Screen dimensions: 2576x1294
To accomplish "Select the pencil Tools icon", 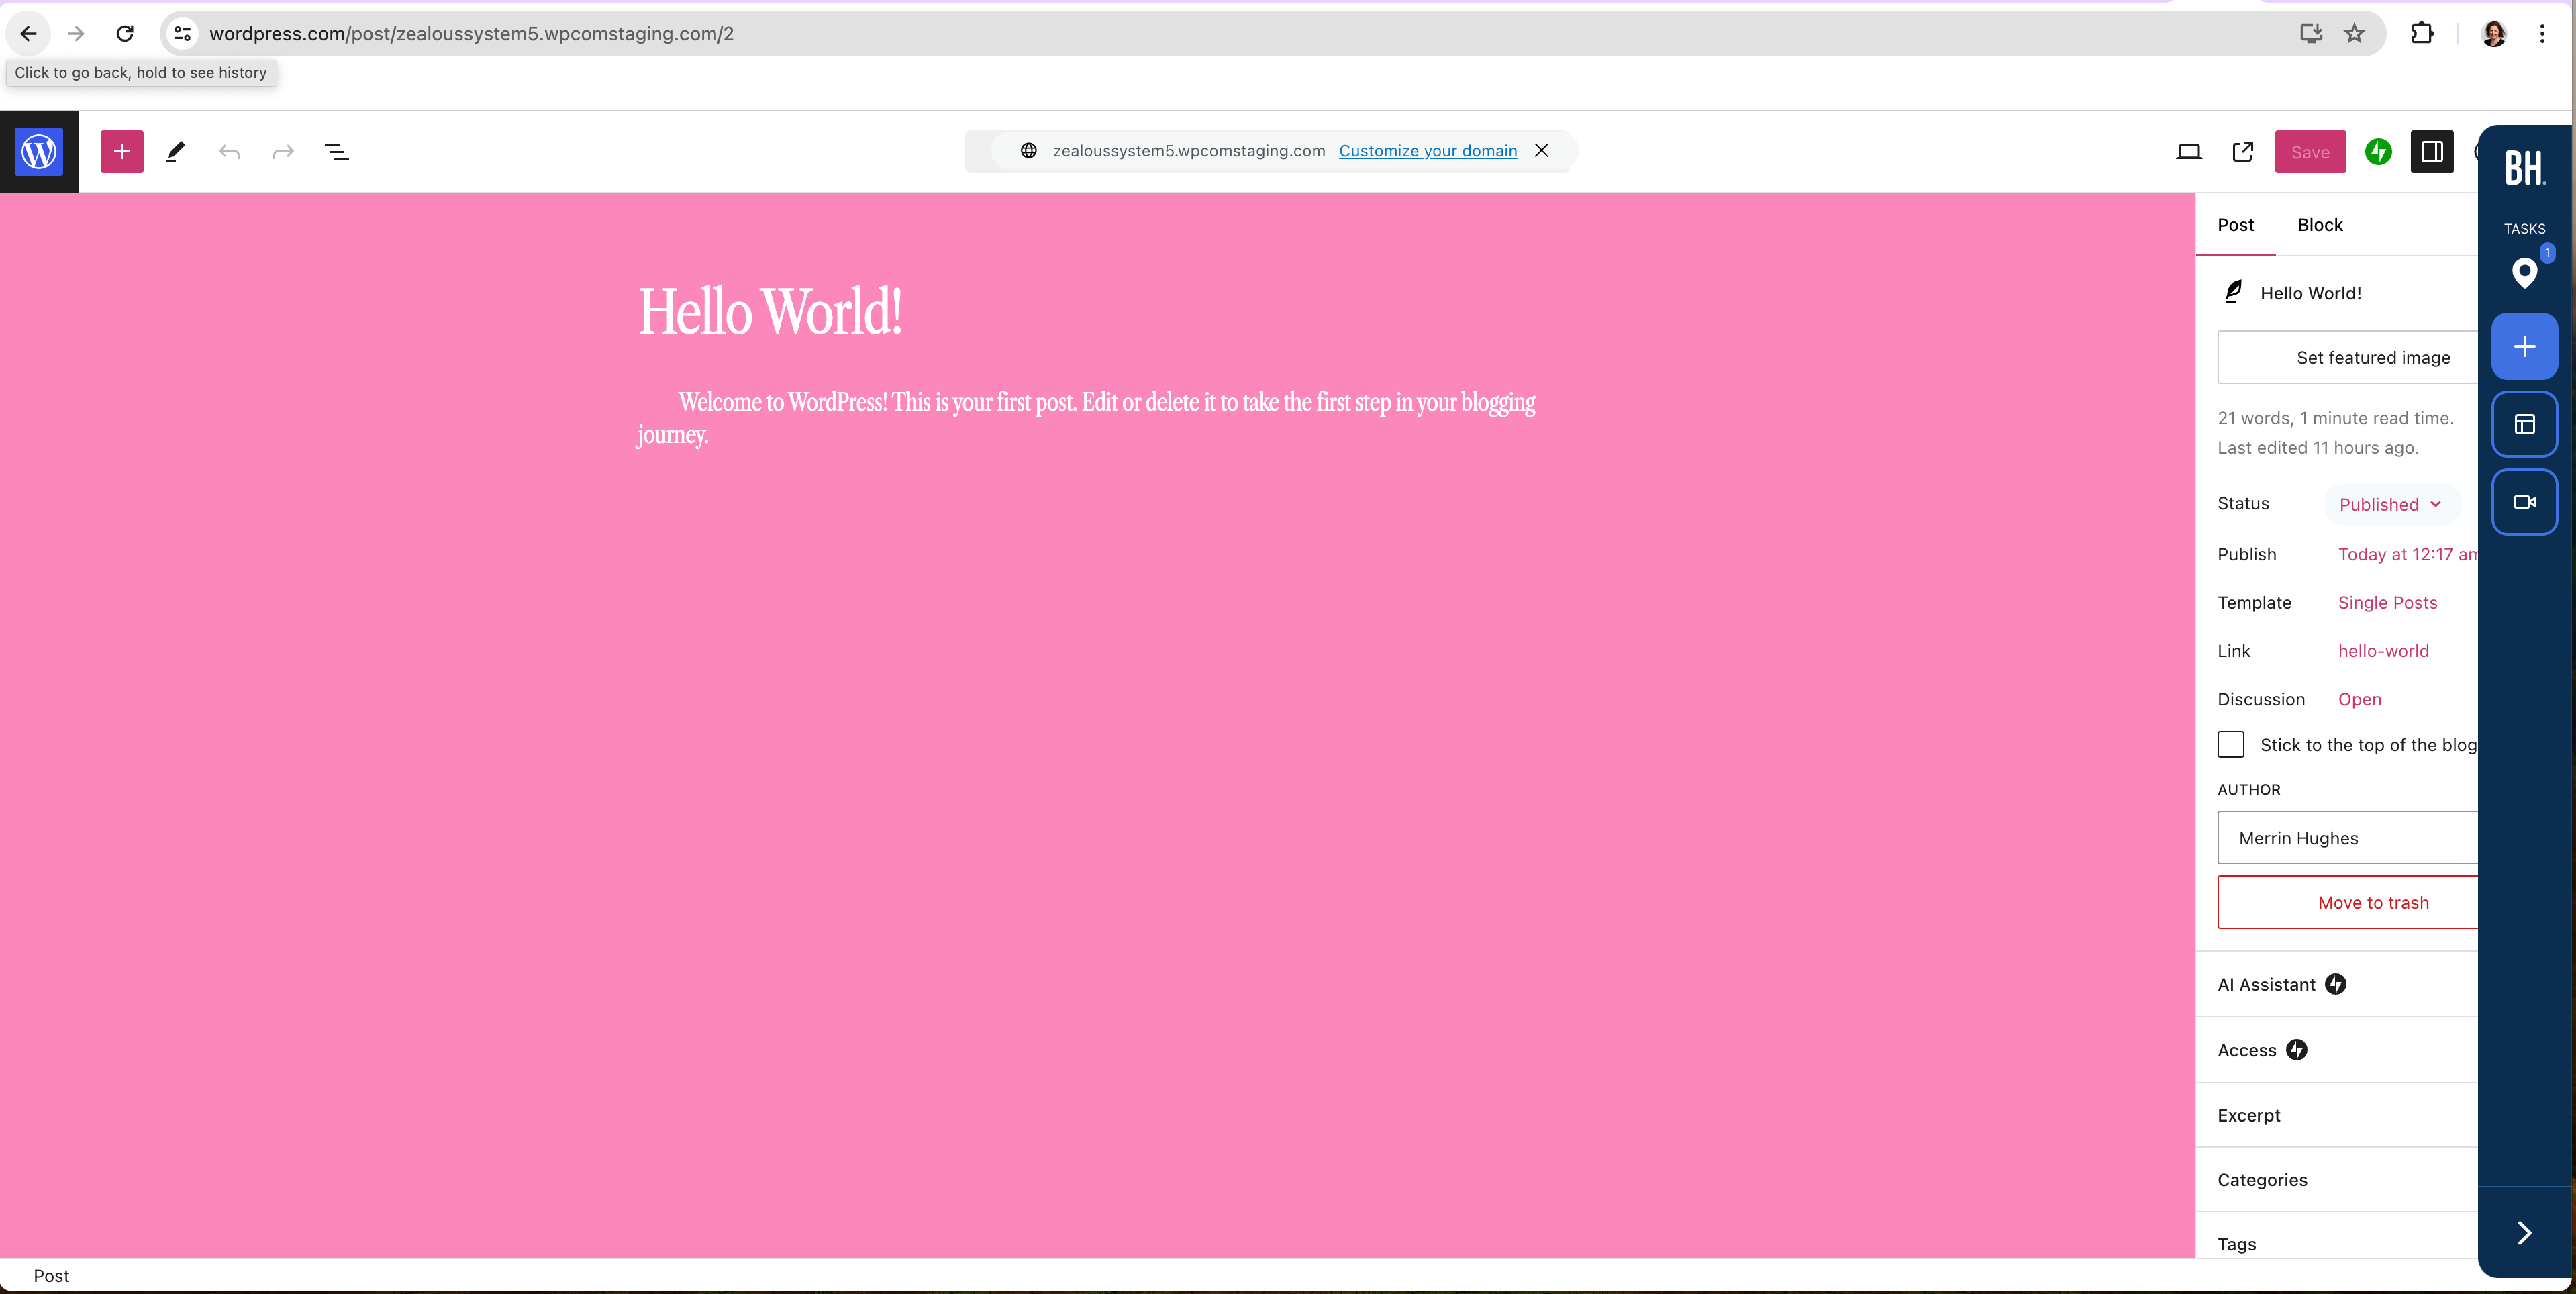I will point(176,152).
